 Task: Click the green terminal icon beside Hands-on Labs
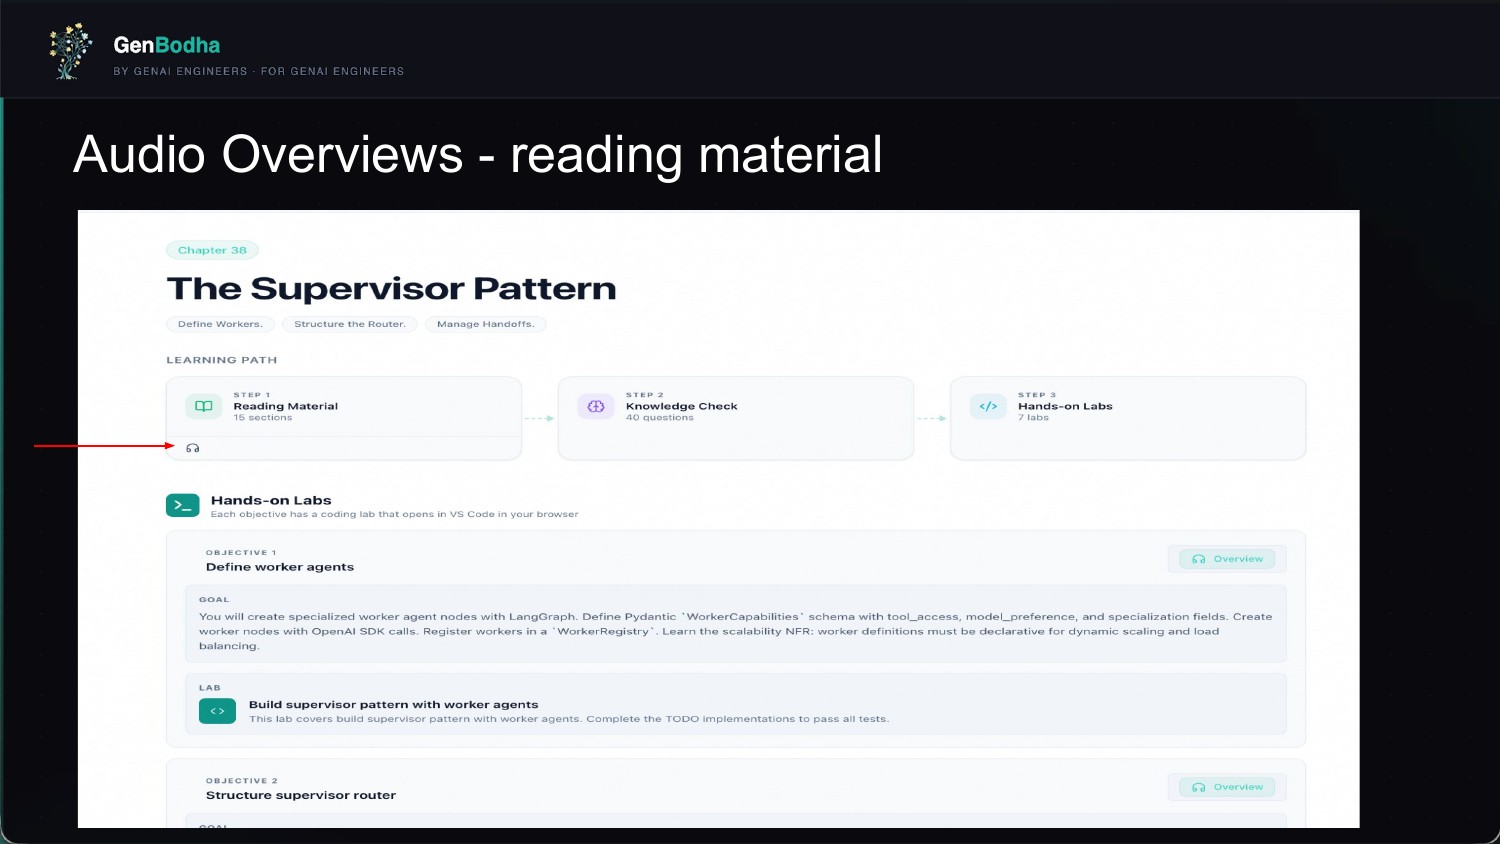(183, 506)
